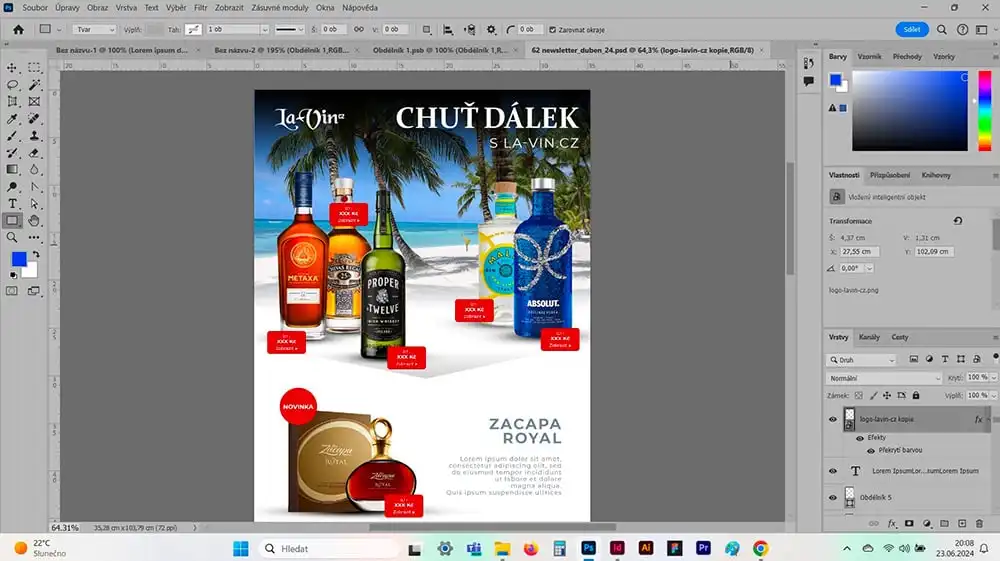Reset the transformation in Properties panel
The image size is (1000, 561).
pyautogui.click(x=958, y=221)
